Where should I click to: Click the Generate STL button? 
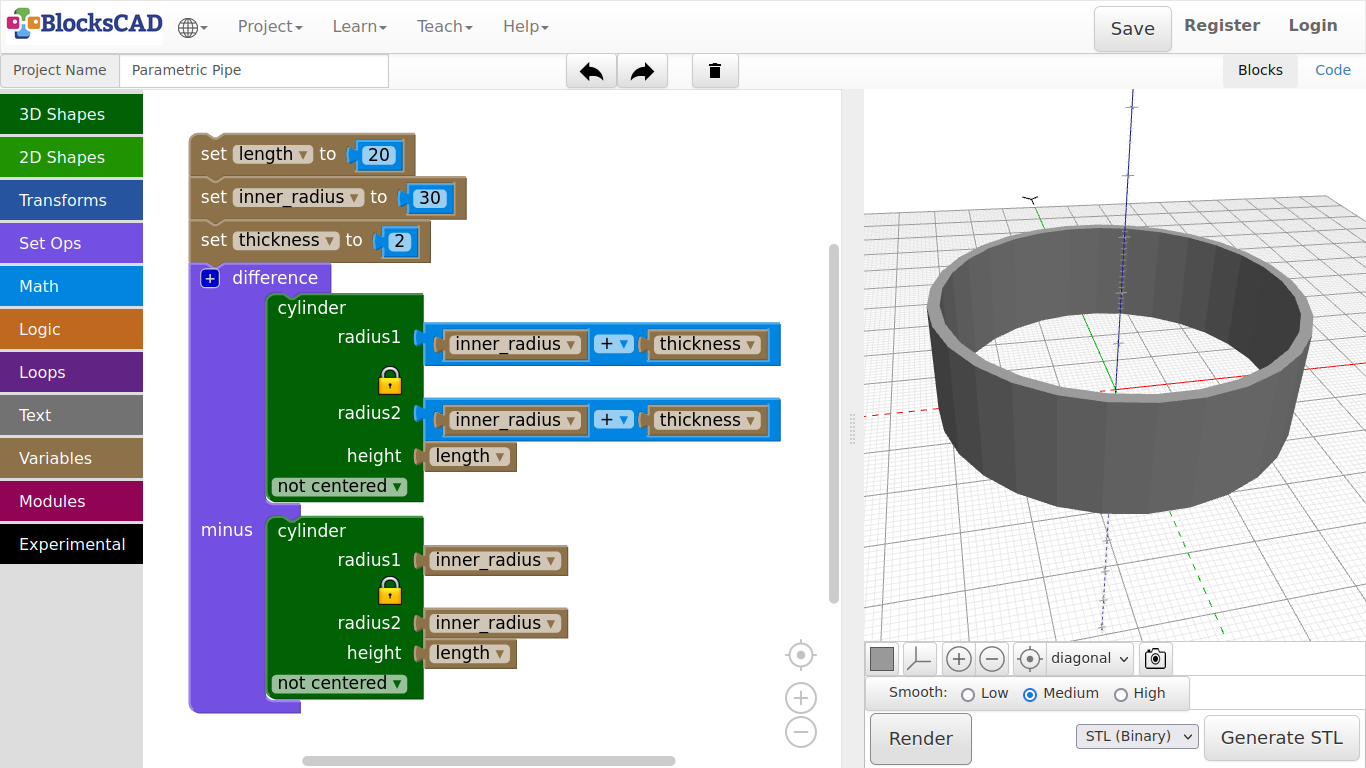[1281, 738]
